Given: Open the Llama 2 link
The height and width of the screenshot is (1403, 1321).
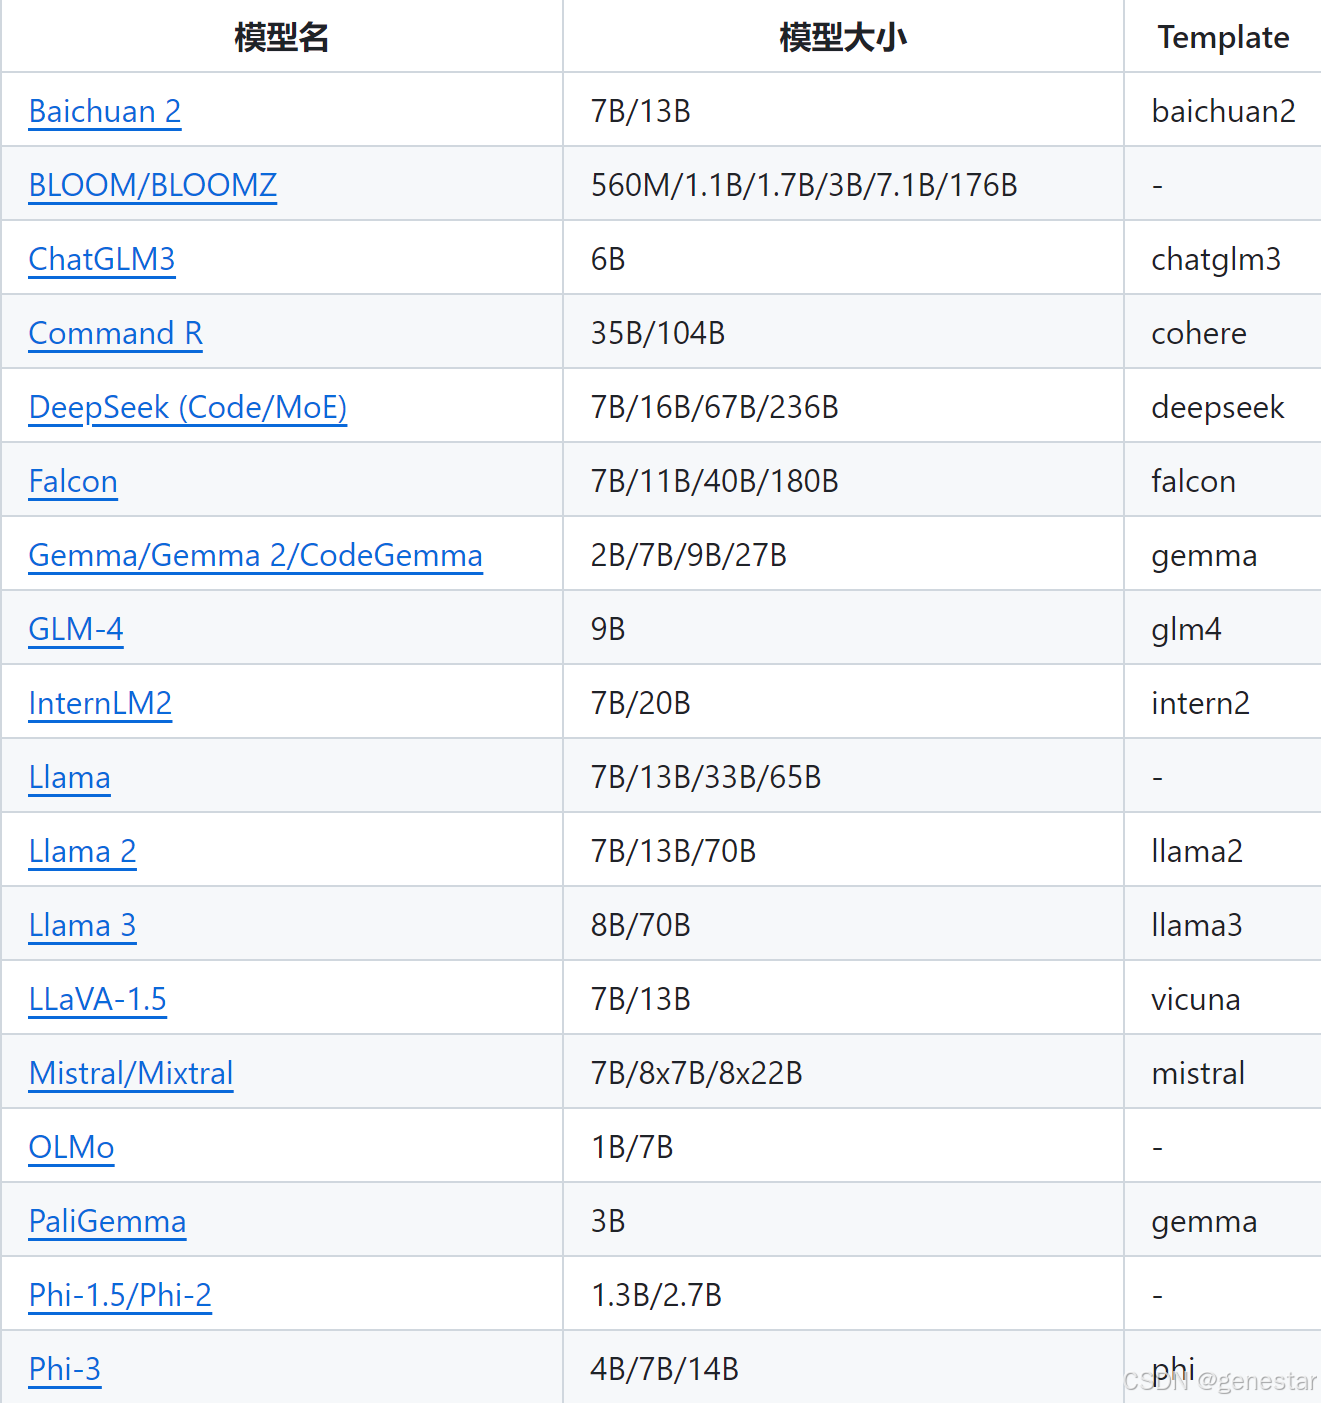Looking at the screenshot, I should click(x=82, y=851).
